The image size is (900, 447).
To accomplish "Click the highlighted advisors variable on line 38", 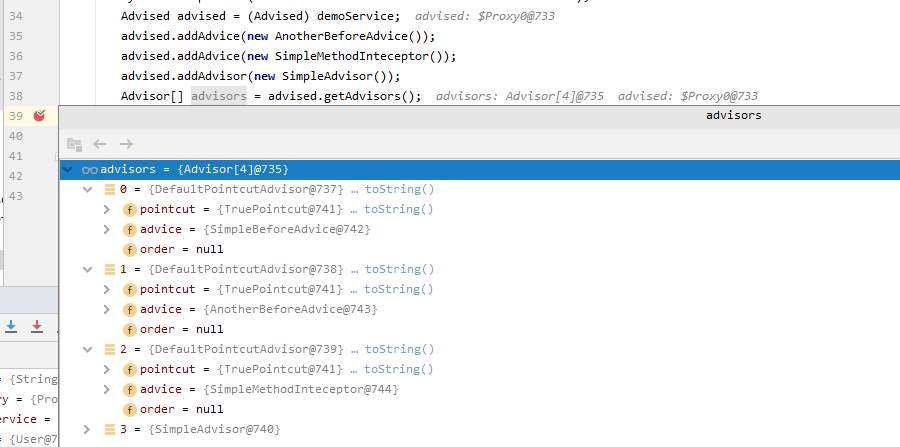I will point(219,96).
